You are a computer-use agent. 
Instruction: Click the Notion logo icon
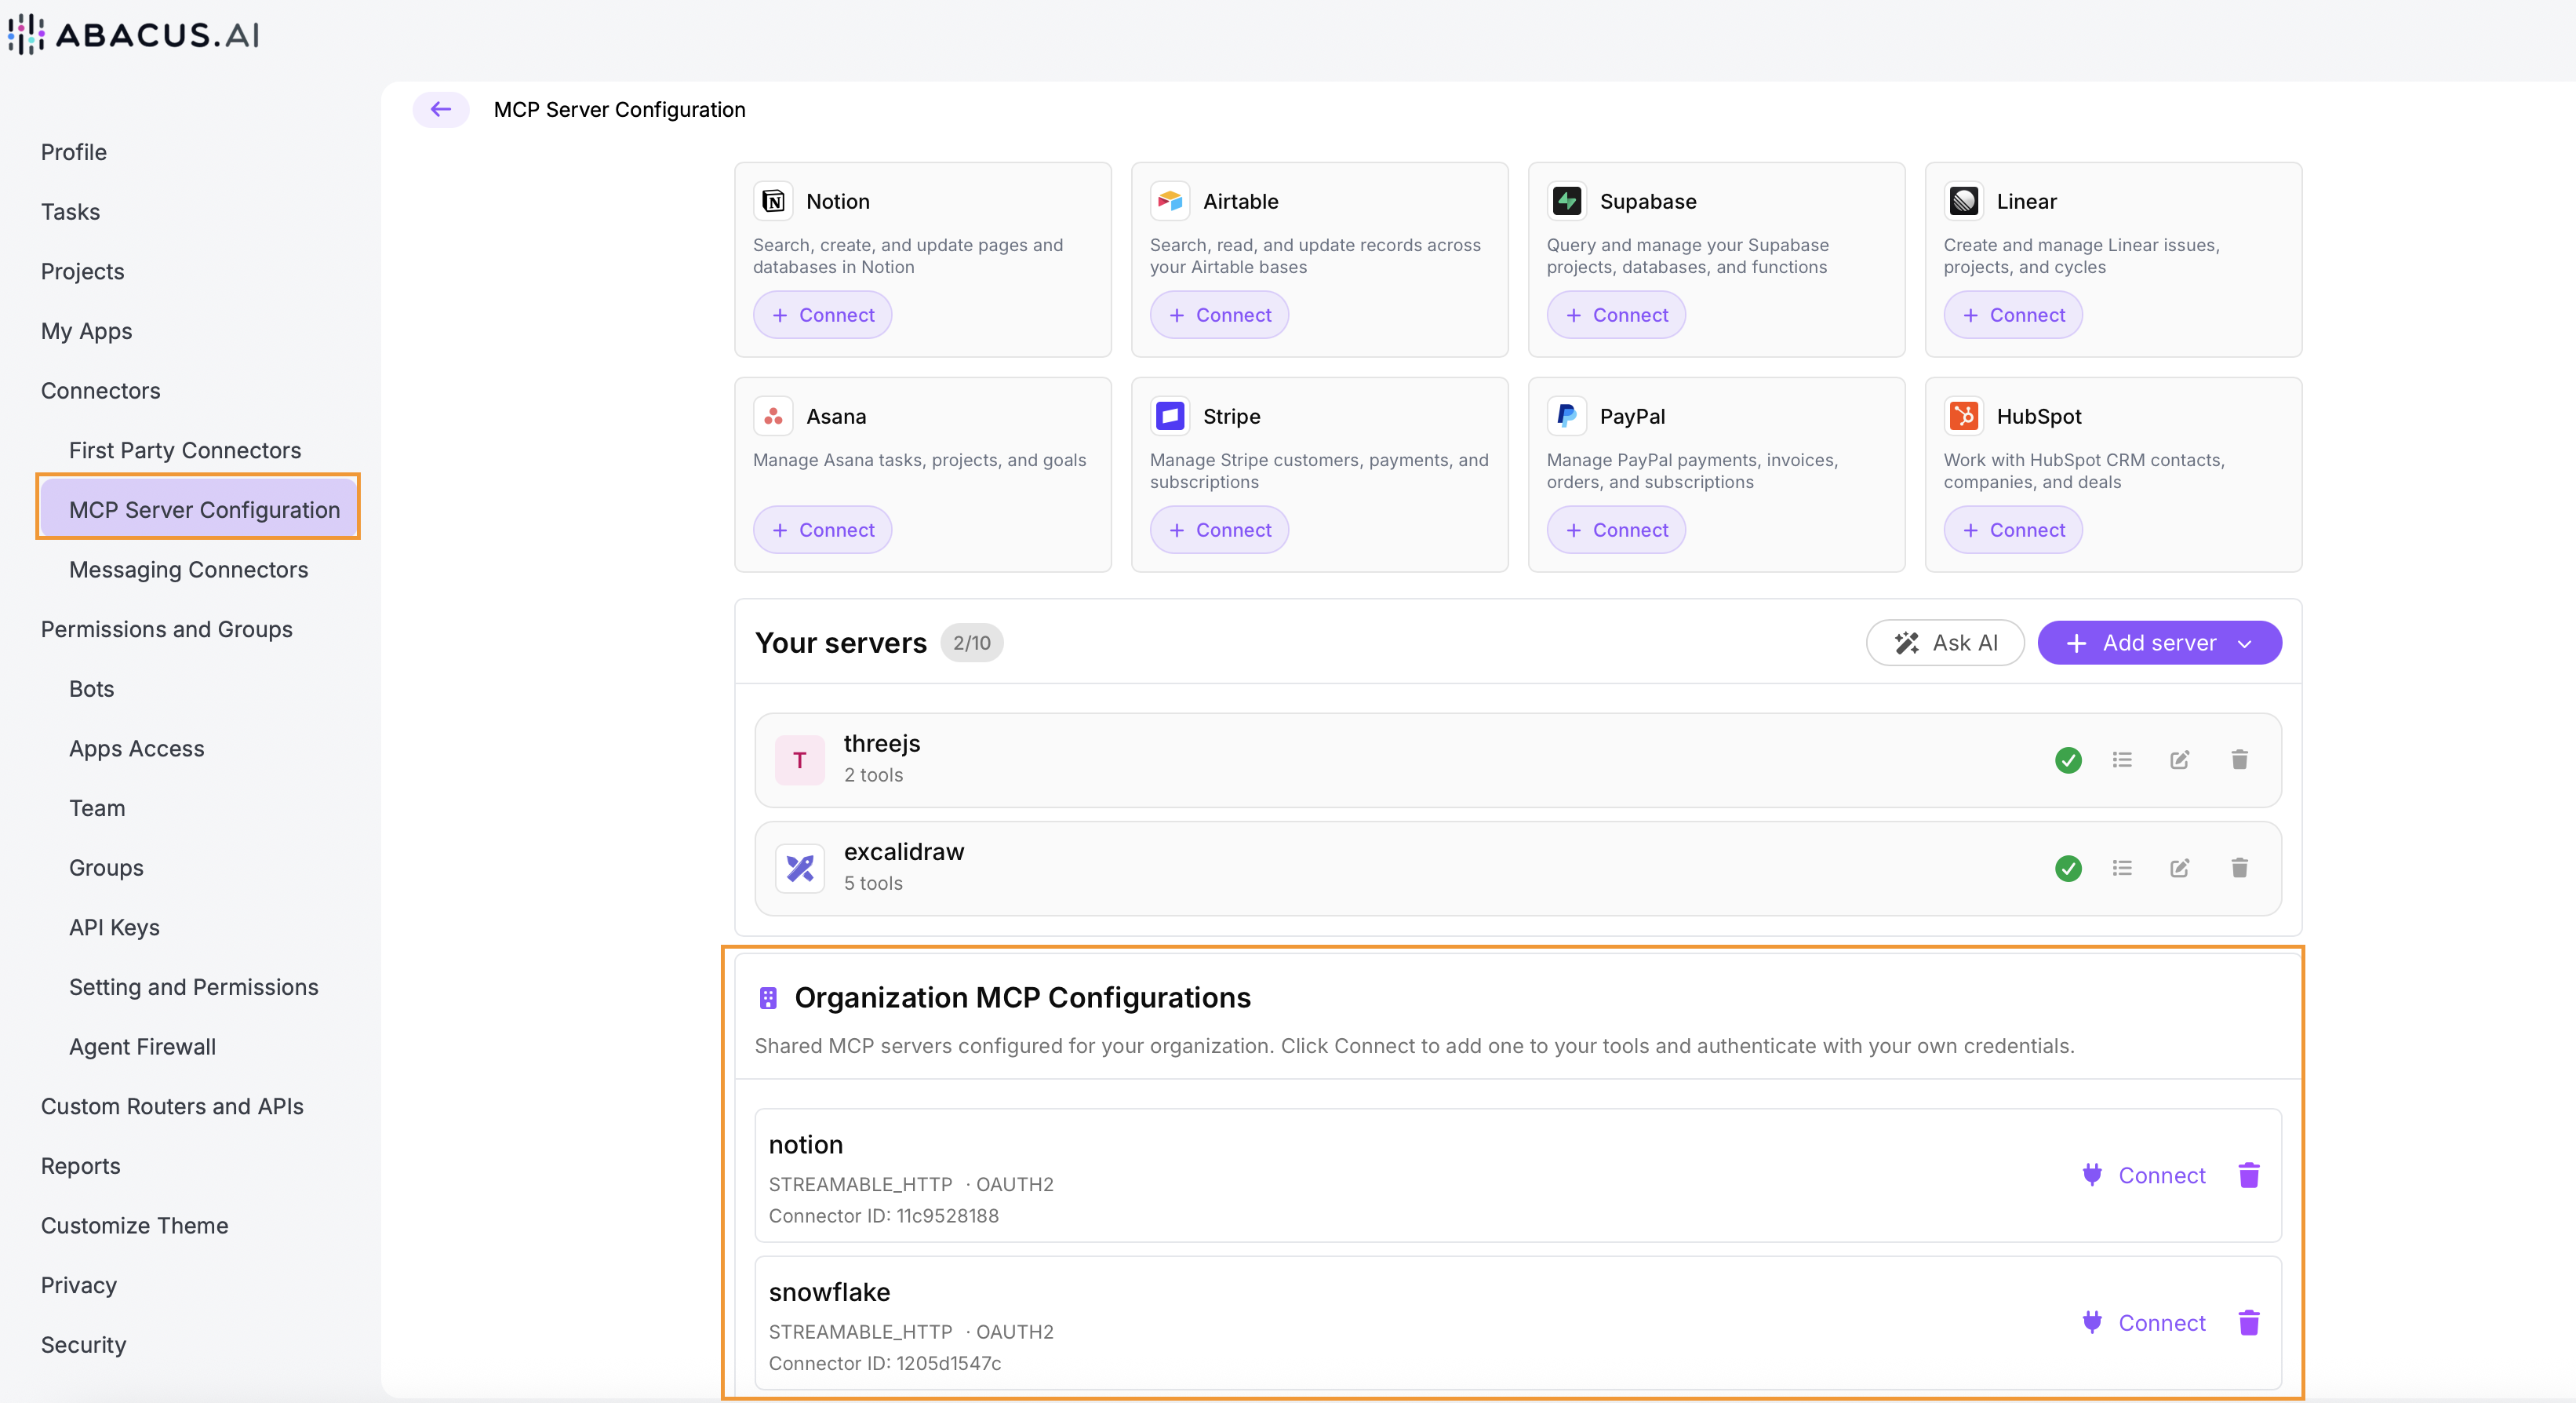coord(773,201)
